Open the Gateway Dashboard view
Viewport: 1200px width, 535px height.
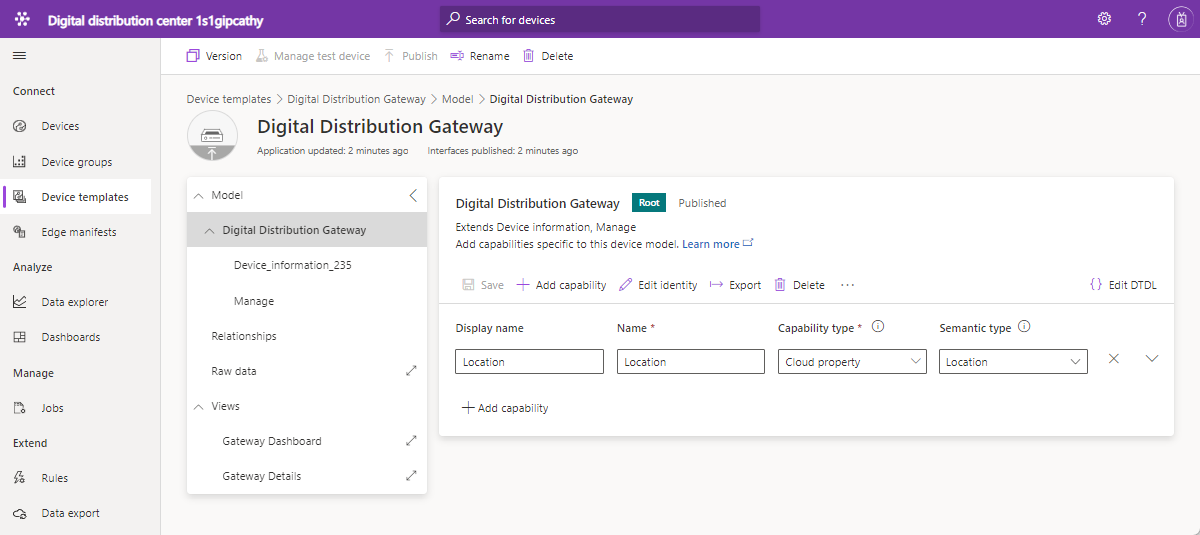click(271, 441)
